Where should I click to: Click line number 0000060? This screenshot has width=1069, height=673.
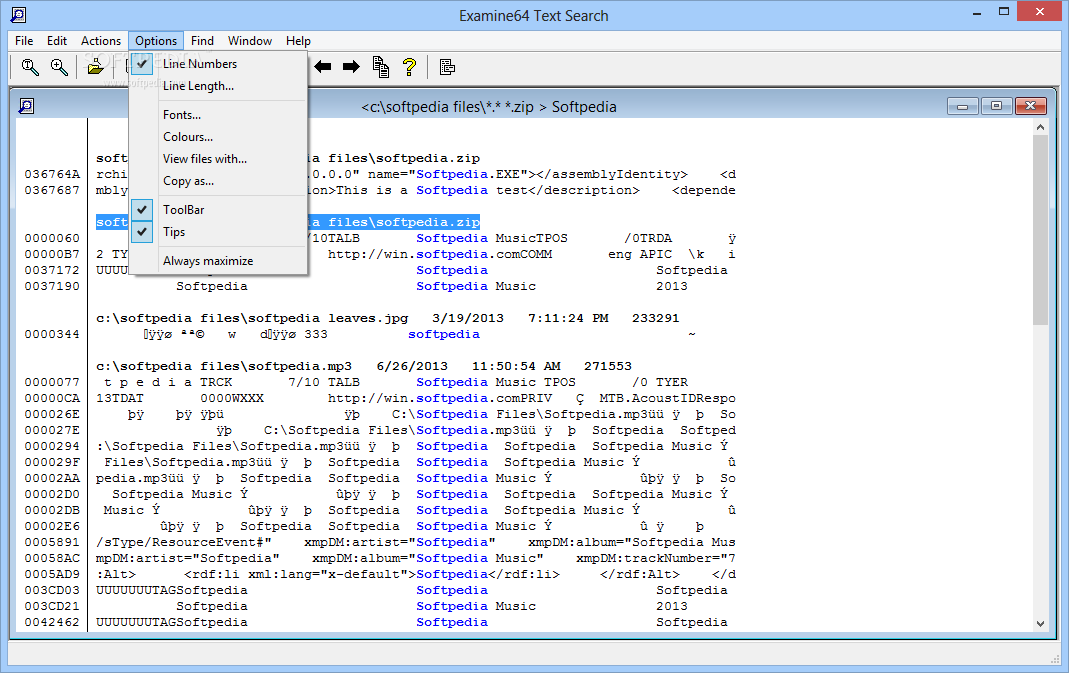click(52, 239)
